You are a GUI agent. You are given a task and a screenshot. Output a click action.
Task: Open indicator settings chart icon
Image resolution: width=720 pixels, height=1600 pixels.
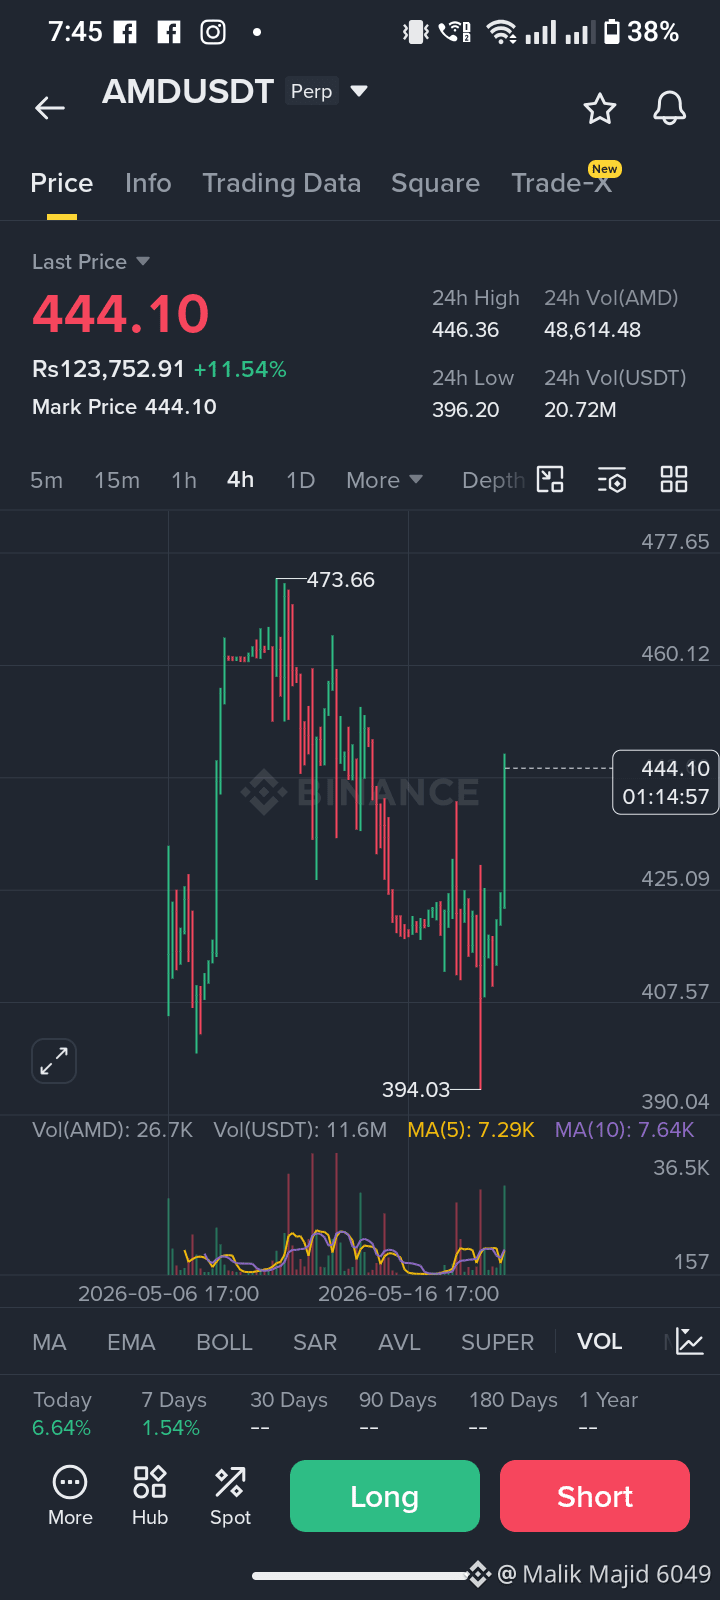[x=690, y=1341]
